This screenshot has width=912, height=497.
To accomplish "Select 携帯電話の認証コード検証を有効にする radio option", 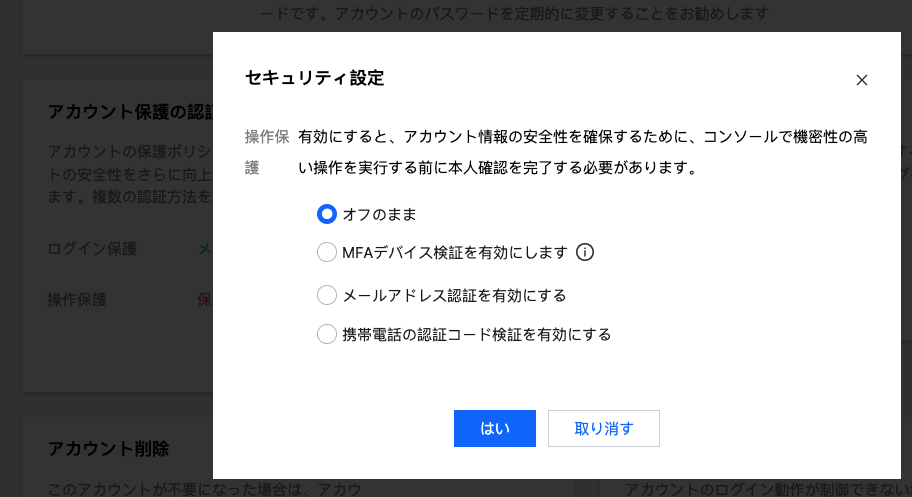I will pos(327,334).
